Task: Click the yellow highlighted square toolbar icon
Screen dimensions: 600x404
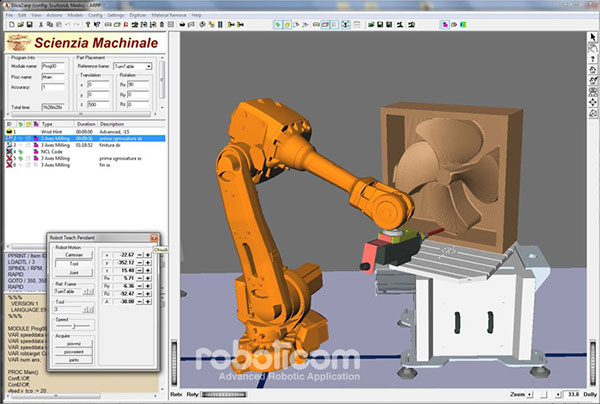Action: click(x=287, y=25)
